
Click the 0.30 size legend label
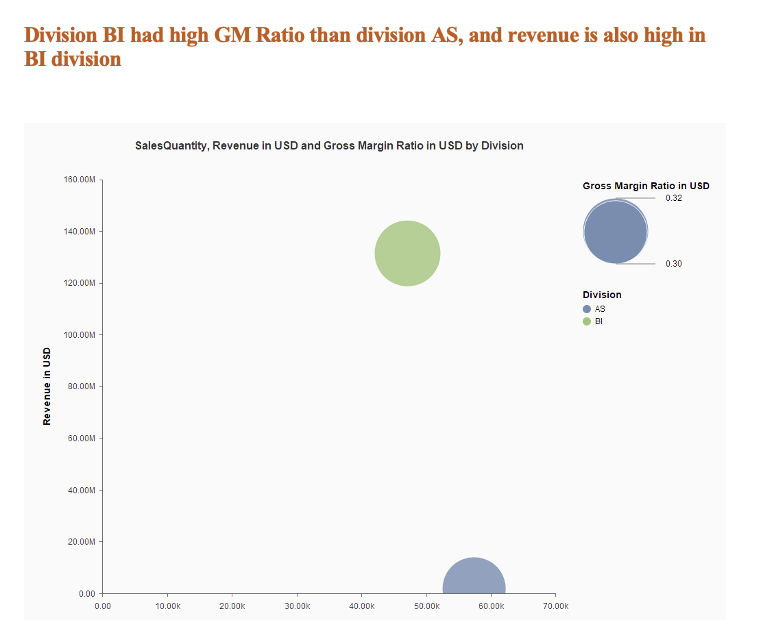674,264
